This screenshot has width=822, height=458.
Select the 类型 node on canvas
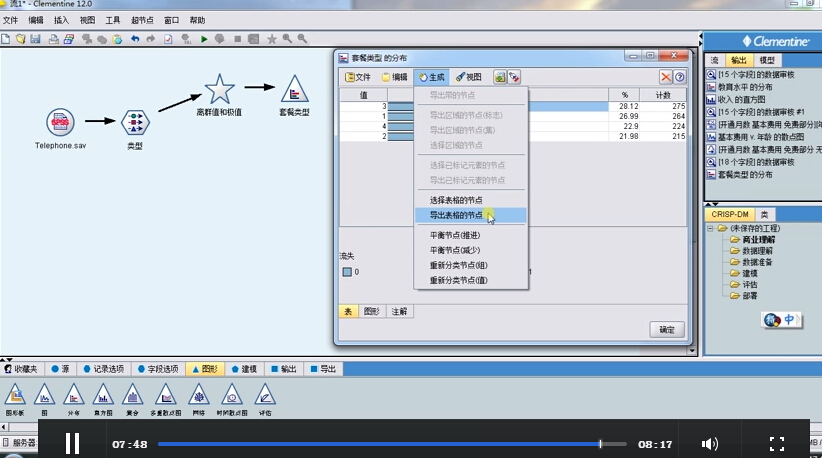point(134,123)
